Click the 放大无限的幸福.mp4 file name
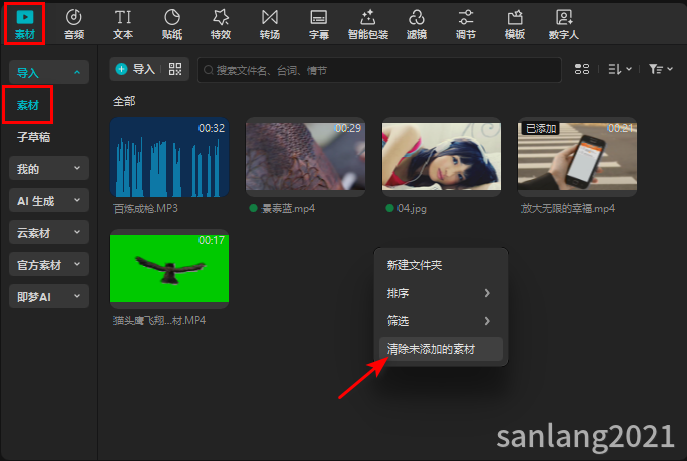687x461 pixels. coord(568,209)
